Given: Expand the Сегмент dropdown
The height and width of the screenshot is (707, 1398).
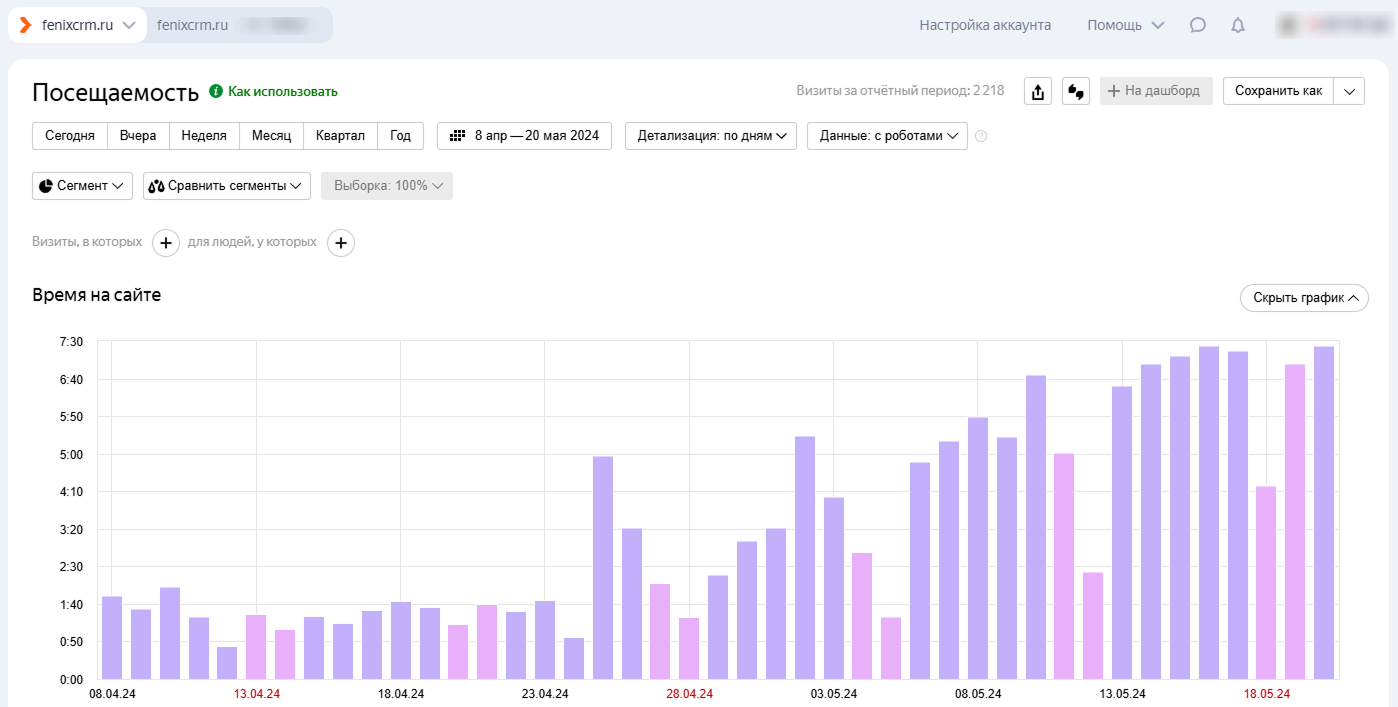Looking at the screenshot, I should [x=82, y=186].
